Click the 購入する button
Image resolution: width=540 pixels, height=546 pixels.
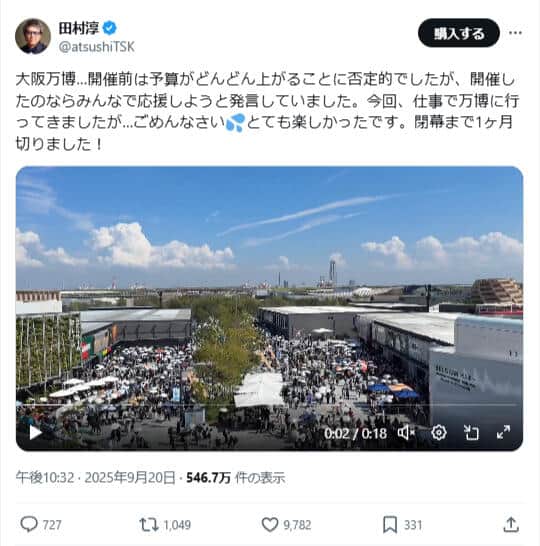click(459, 33)
